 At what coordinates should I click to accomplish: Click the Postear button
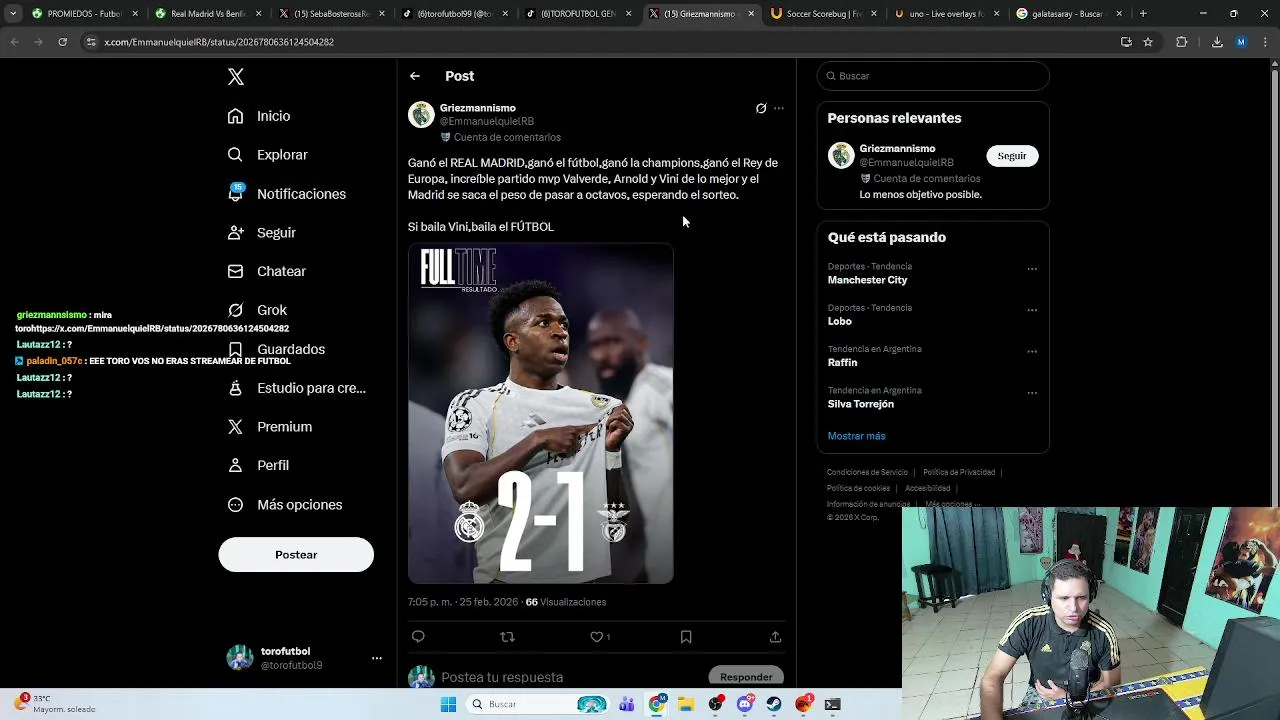pyautogui.click(x=296, y=555)
